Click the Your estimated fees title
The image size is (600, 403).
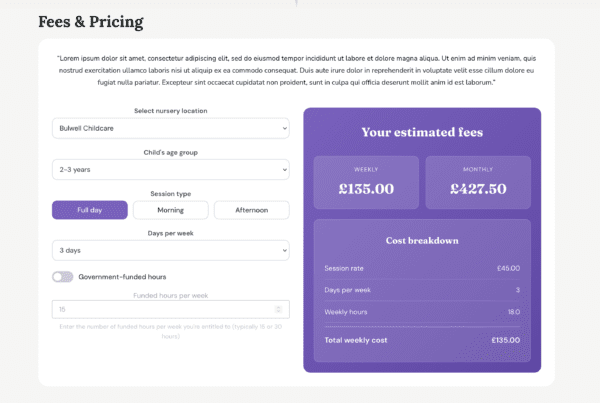pos(422,131)
